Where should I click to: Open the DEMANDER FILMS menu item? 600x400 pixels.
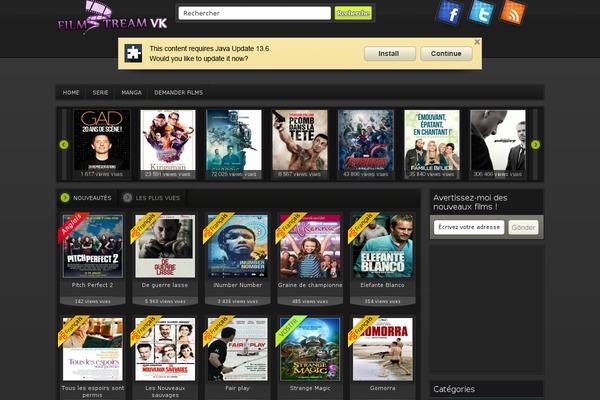click(179, 92)
